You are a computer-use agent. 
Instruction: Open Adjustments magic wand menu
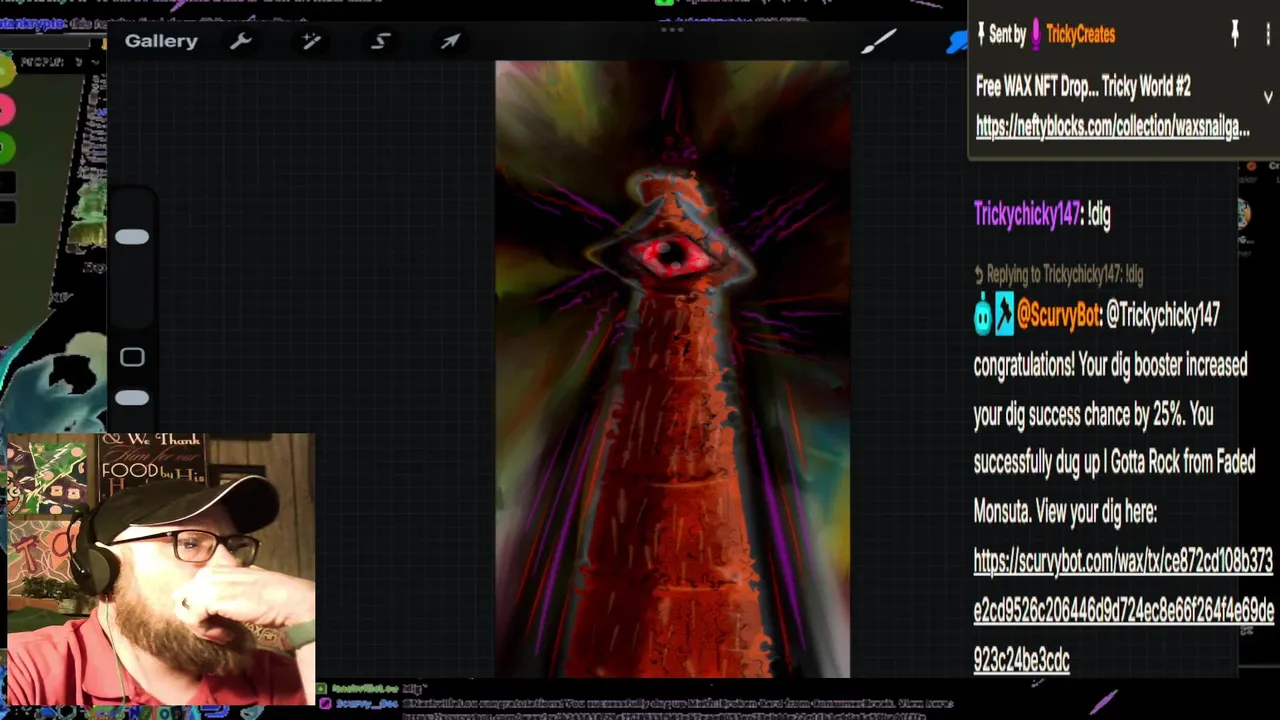tap(310, 41)
